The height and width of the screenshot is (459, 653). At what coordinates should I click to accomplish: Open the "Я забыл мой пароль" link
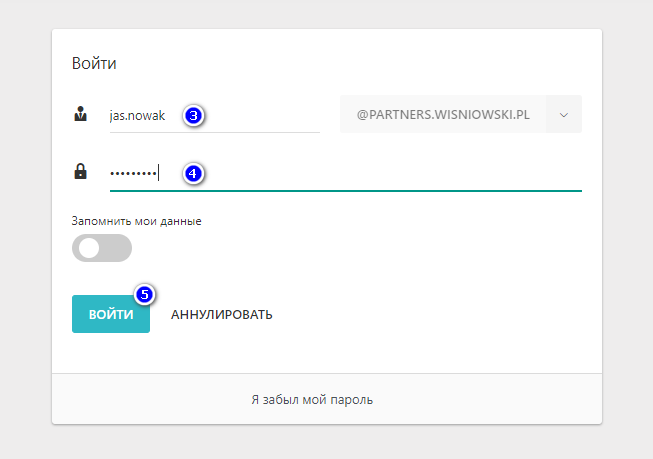326,399
